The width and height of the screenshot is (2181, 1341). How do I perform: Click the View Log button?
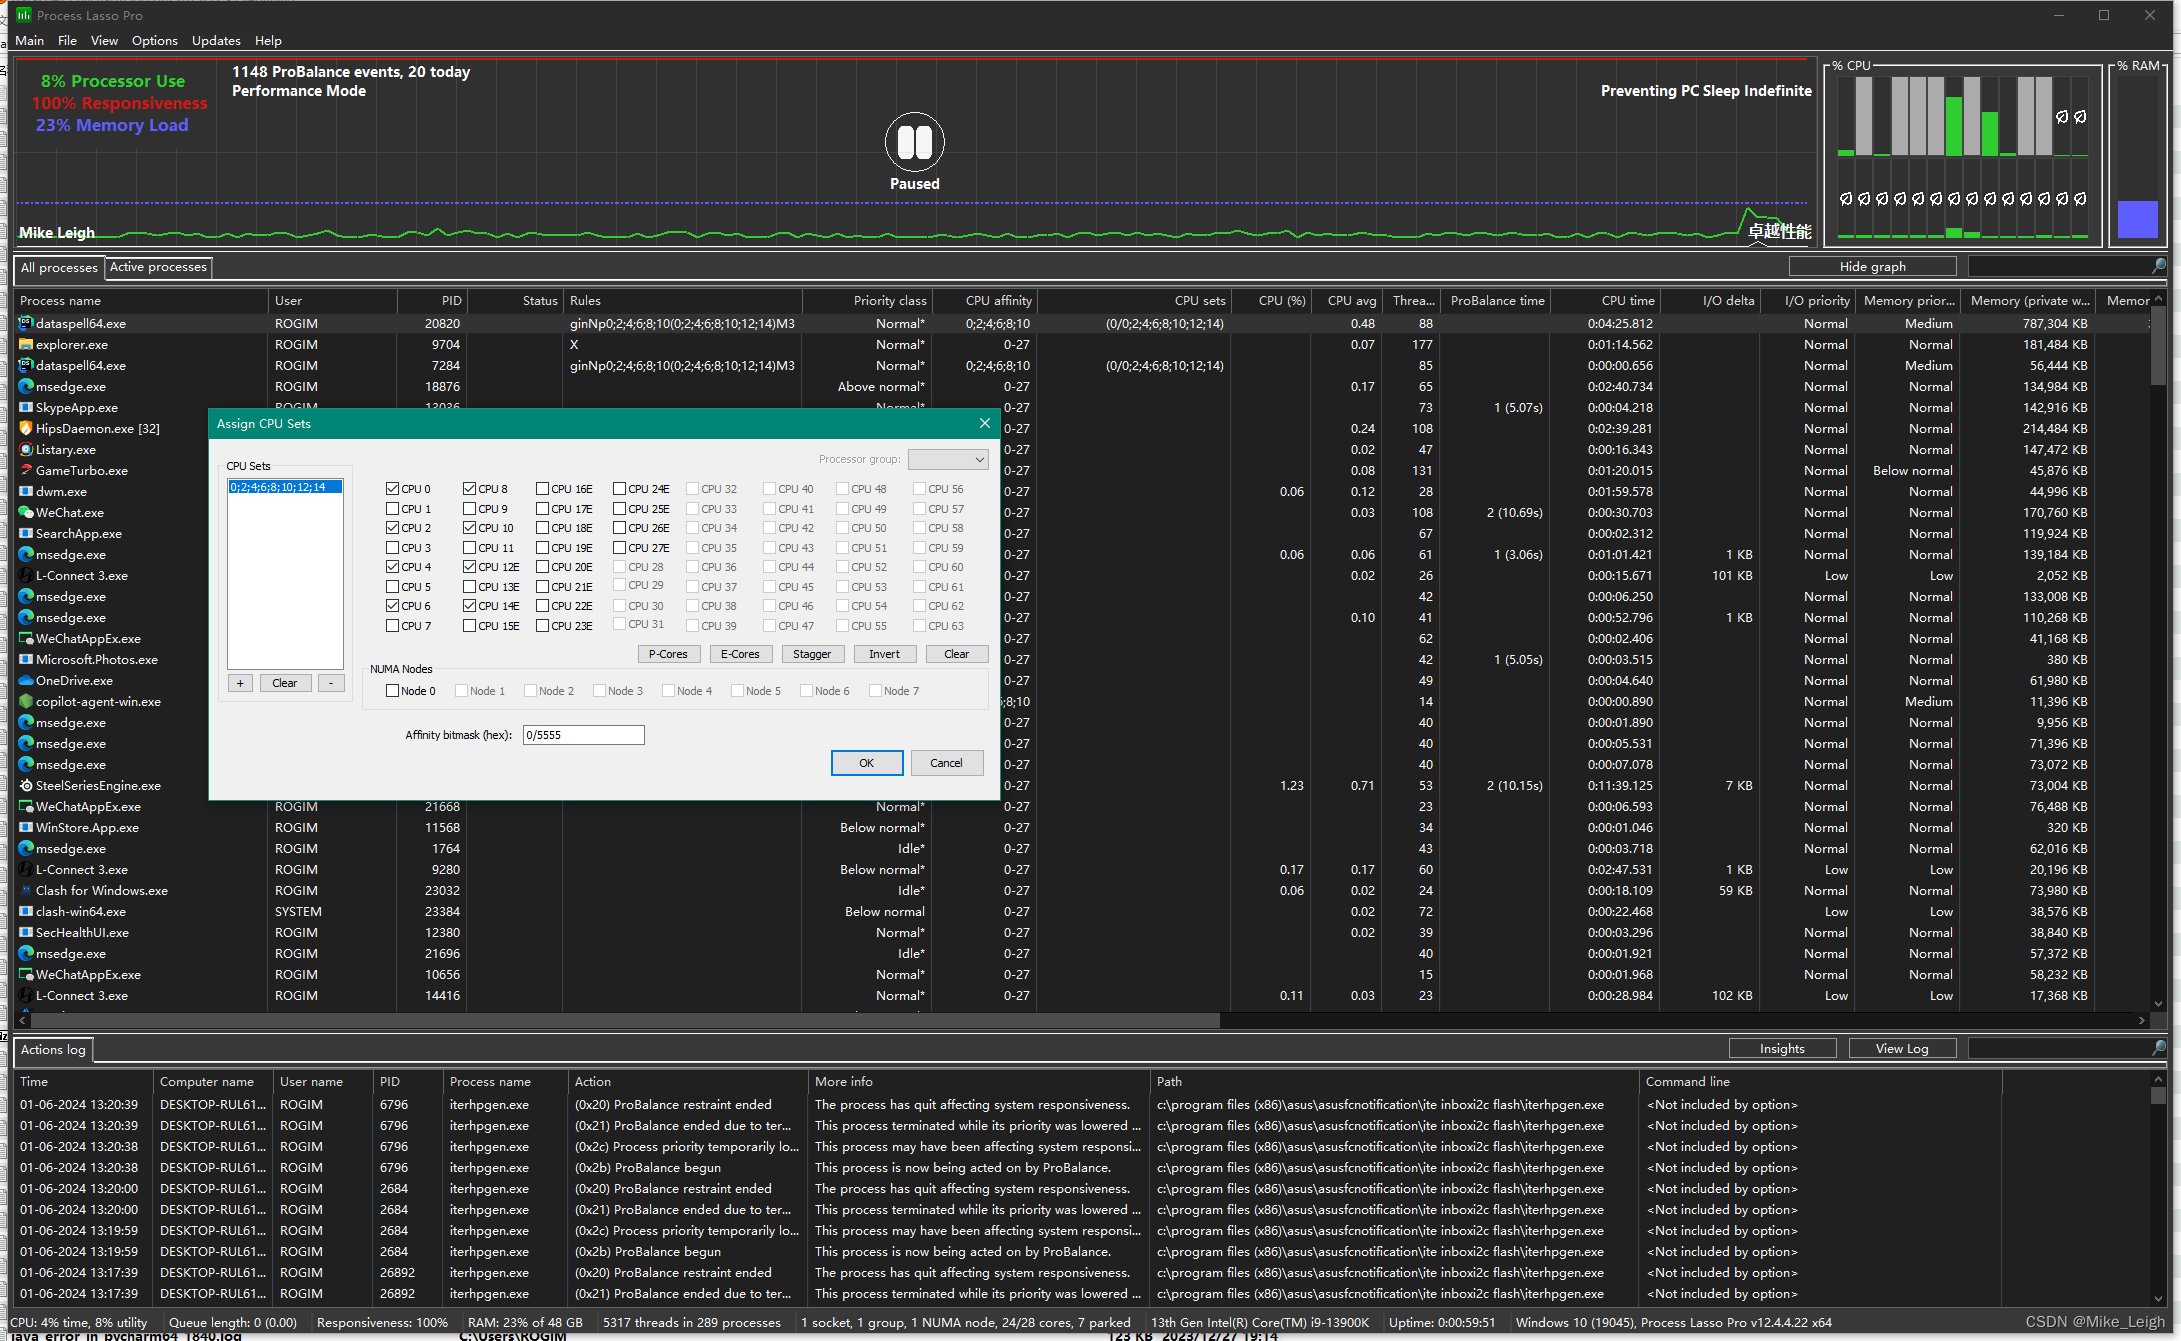tap(1902, 1048)
